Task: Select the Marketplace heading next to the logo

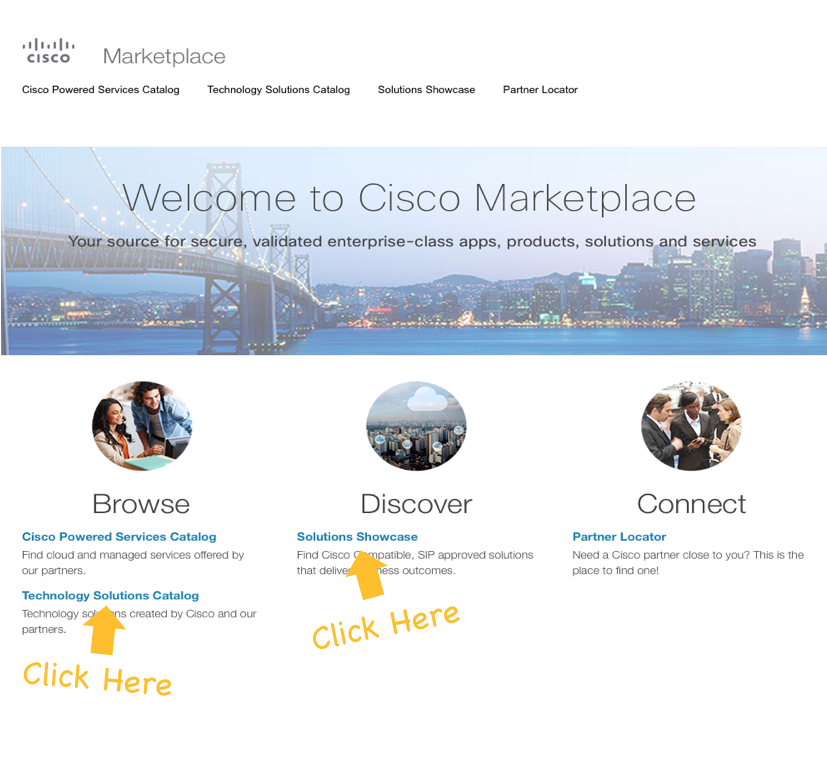Action: (x=162, y=56)
